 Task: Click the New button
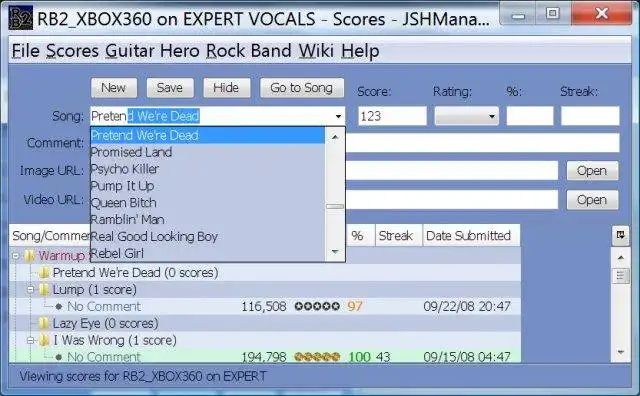pos(114,88)
